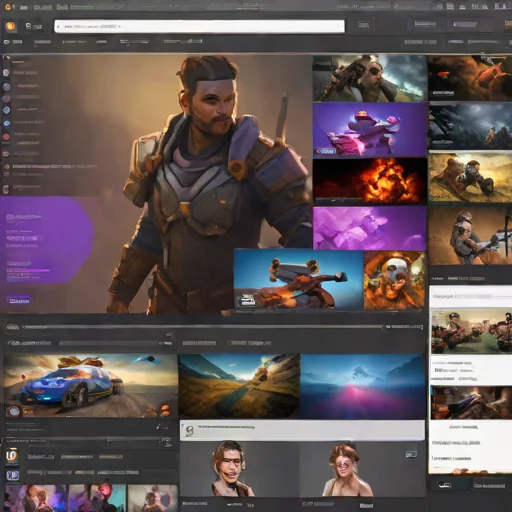The image size is (512, 512).
Task: Focus the white search bar at the top
Action: pos(199,26)
